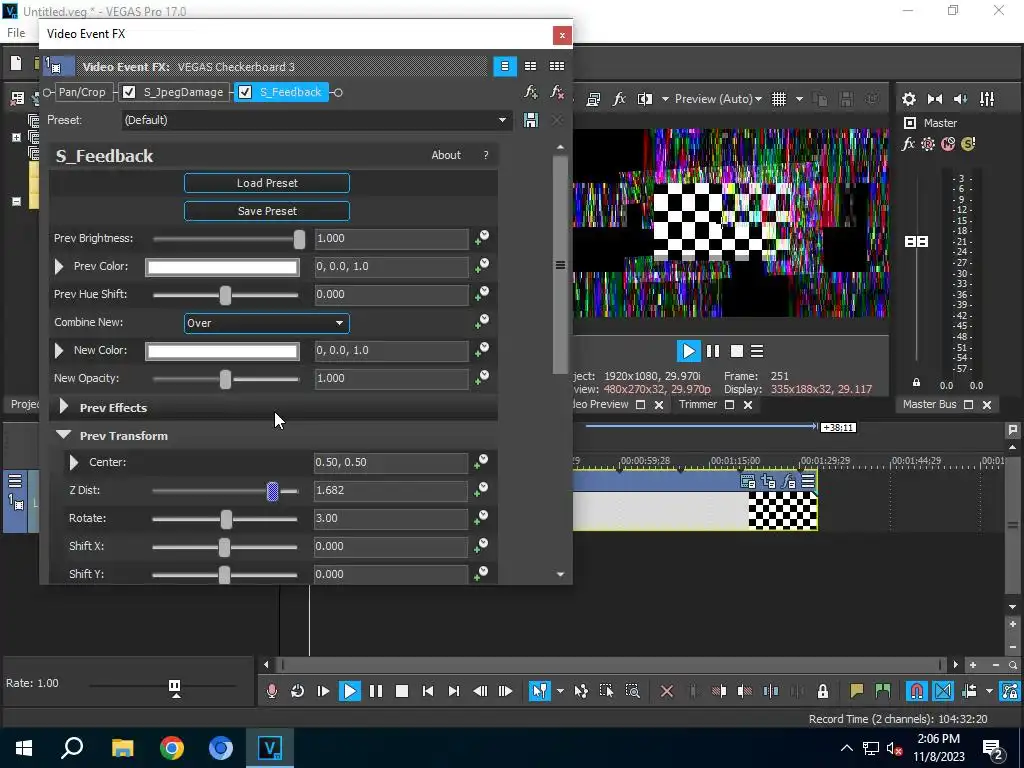1024x768 pixels.
Task: Click the Save Preset floppy disk icon
Action: click(531, 120)
